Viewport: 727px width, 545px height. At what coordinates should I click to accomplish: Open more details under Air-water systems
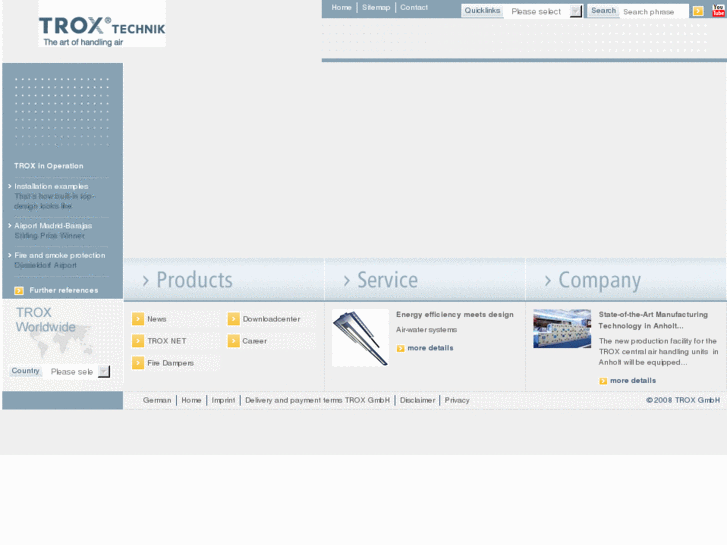coord(430,348)
